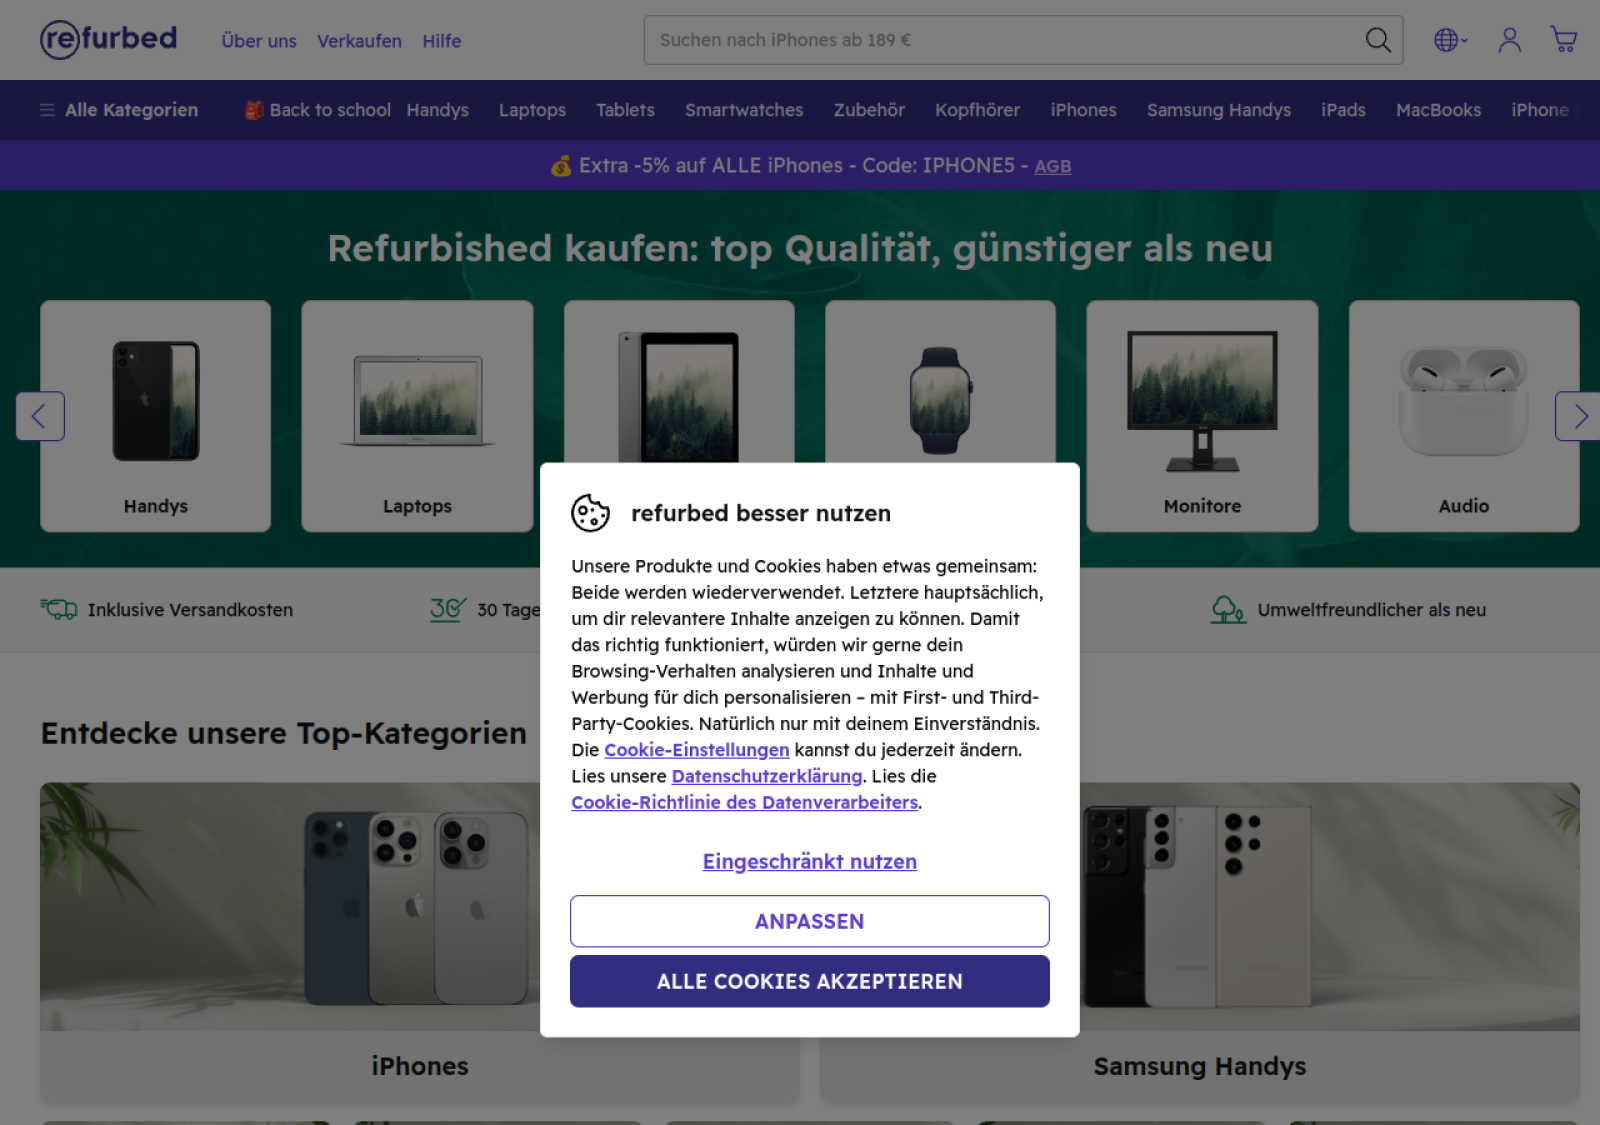Select Handys in the navigation bar

(x=437, y=110)
